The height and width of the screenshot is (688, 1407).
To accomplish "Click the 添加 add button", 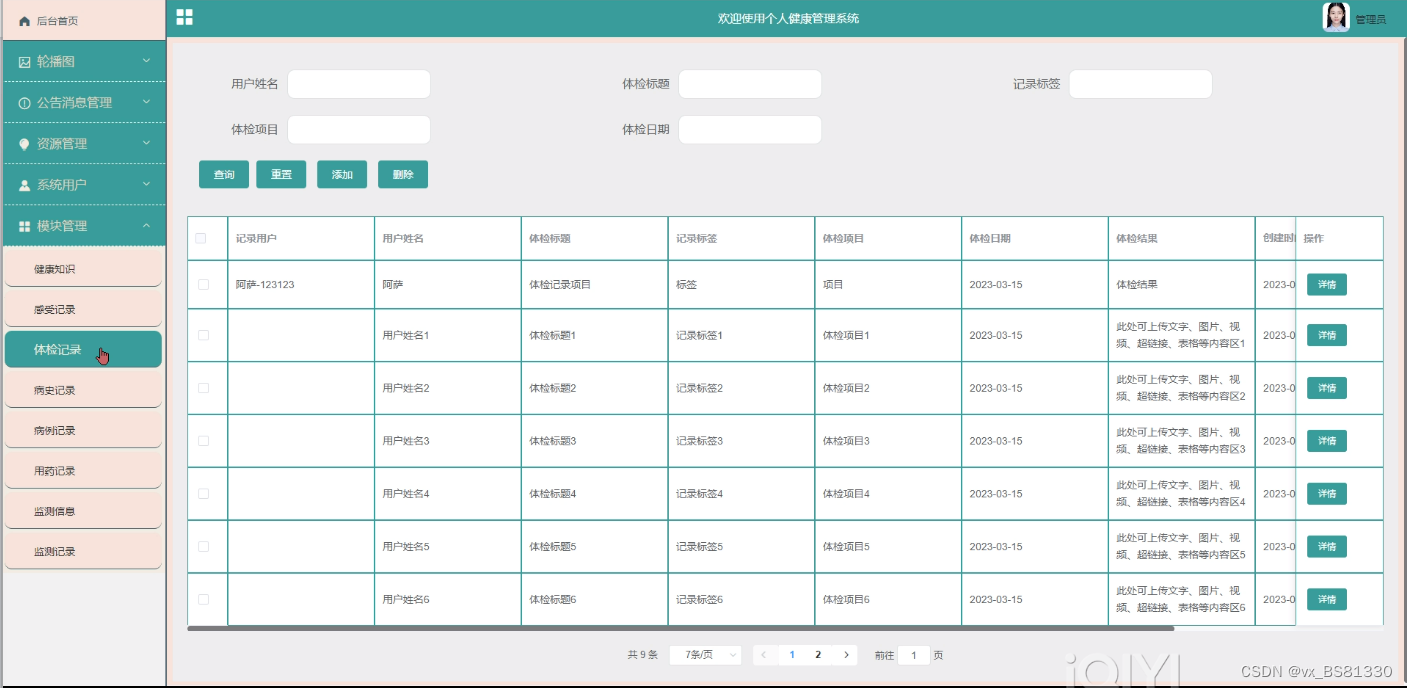I will pyautogui.click(x=342, y=174).
